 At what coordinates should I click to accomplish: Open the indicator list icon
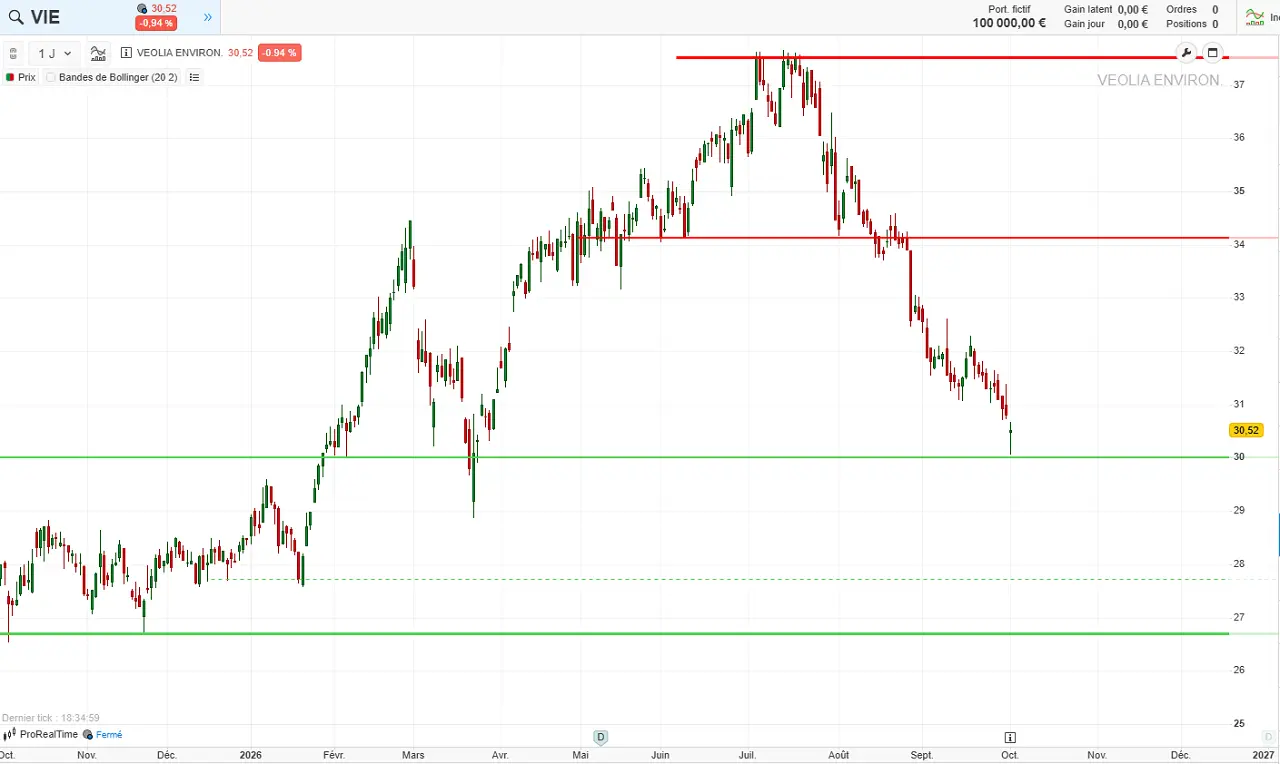coord(194,77)
